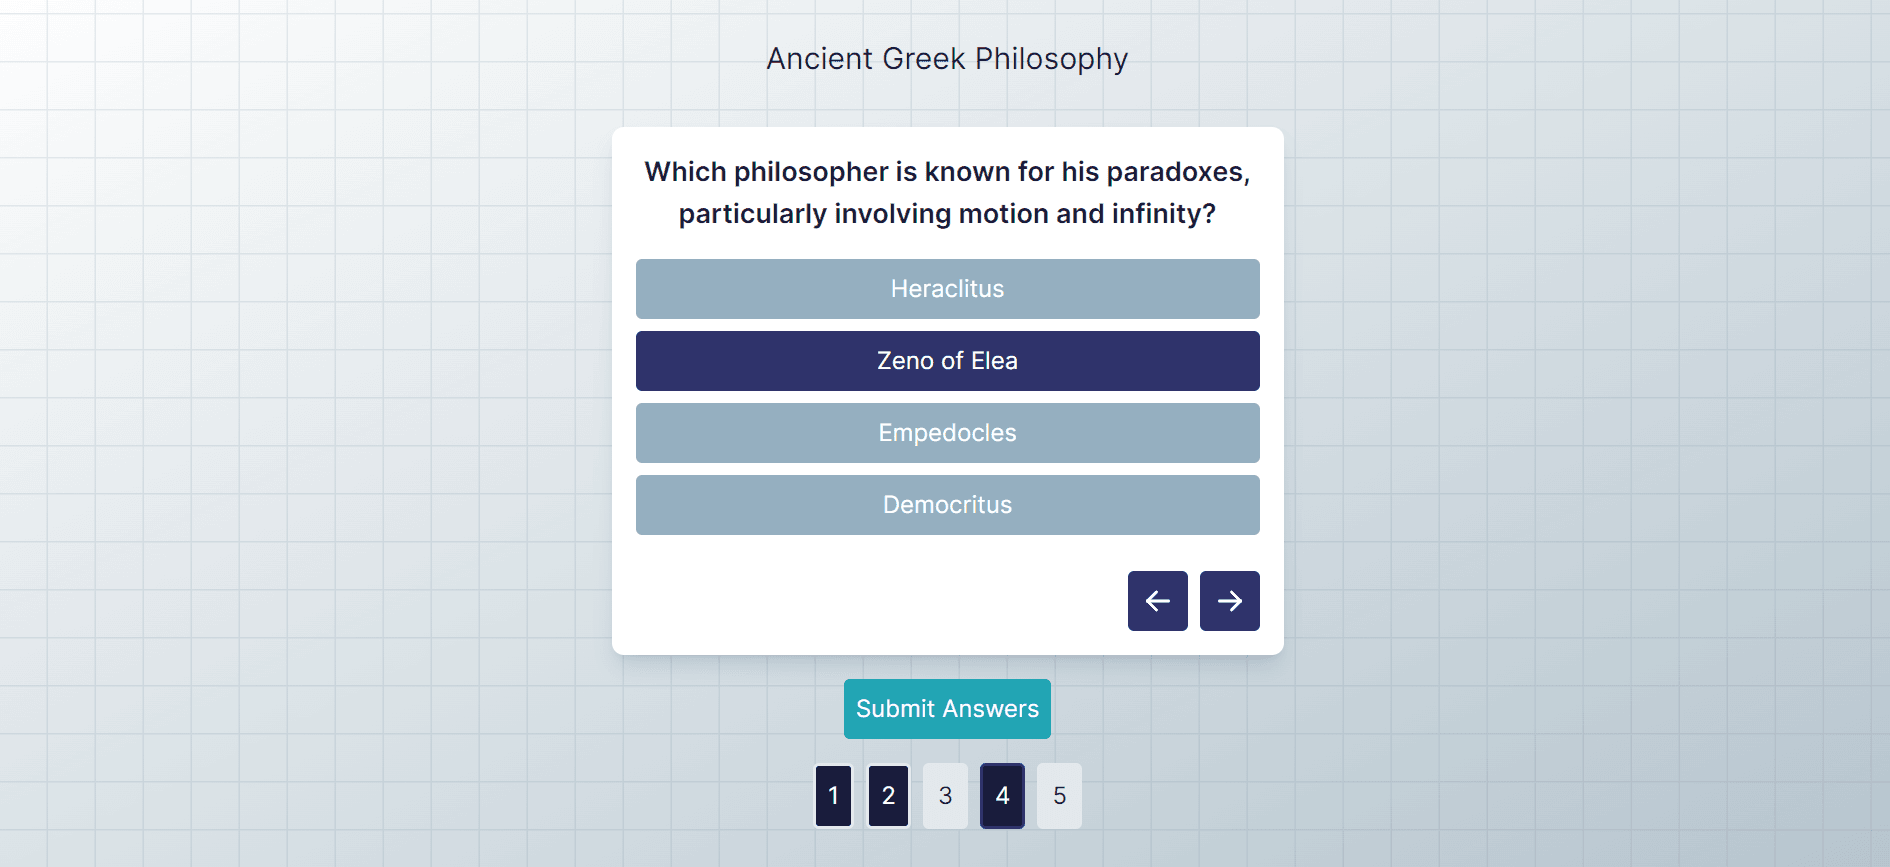Click the Ancient Greek Philosophy title
The image size is (1890, 867).
[947, 59]
